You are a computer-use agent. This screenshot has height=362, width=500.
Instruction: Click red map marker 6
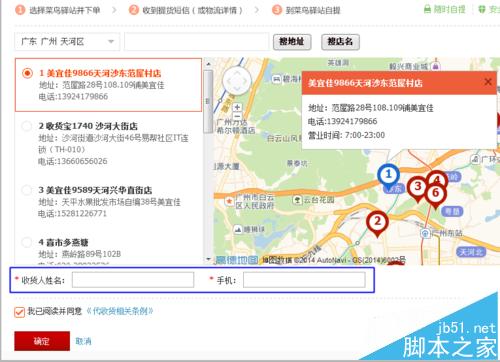[435, 195]
